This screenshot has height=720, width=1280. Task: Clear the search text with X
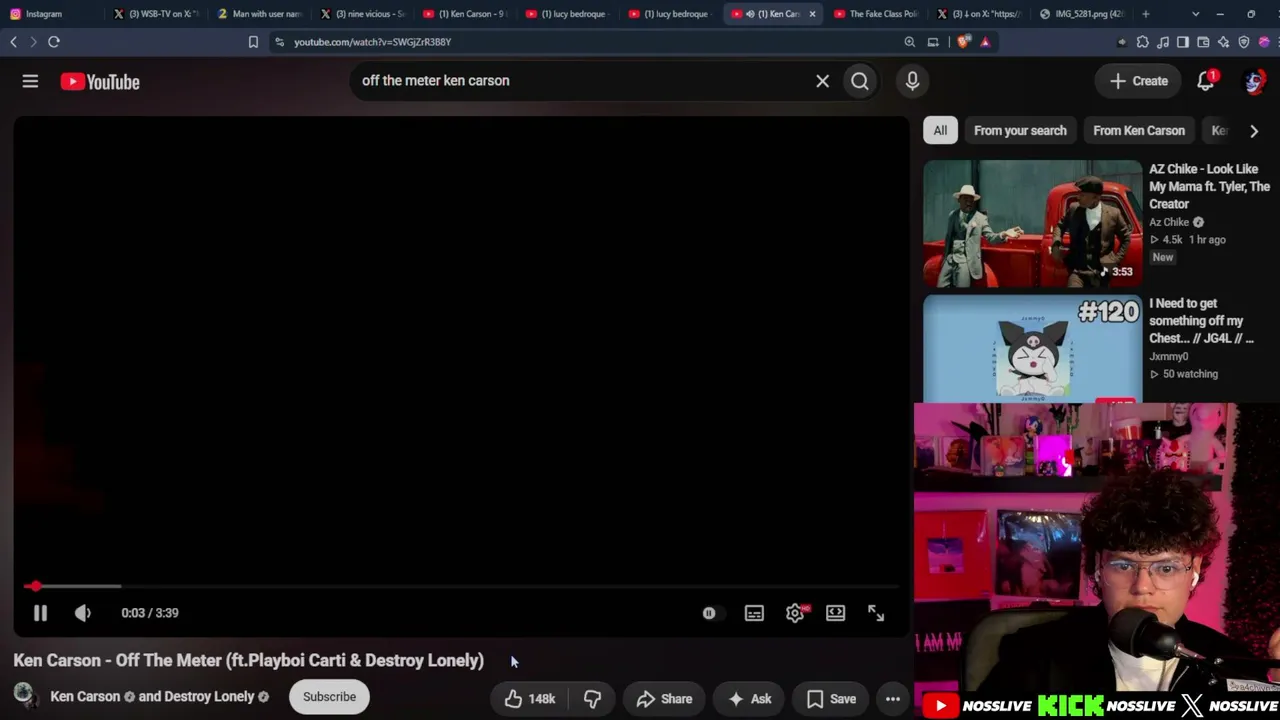(822, 81)
